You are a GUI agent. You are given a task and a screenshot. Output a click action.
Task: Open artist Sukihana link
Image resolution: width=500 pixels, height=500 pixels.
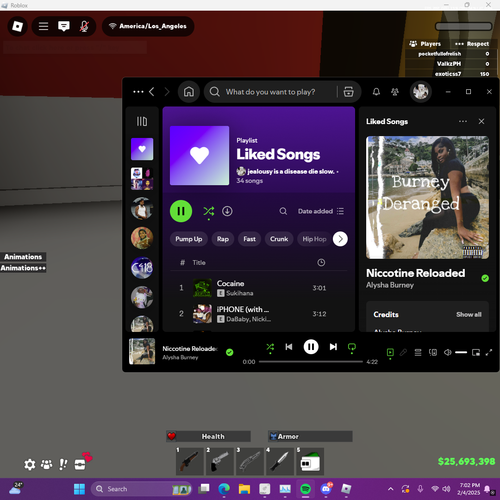(x=240, y=293)
